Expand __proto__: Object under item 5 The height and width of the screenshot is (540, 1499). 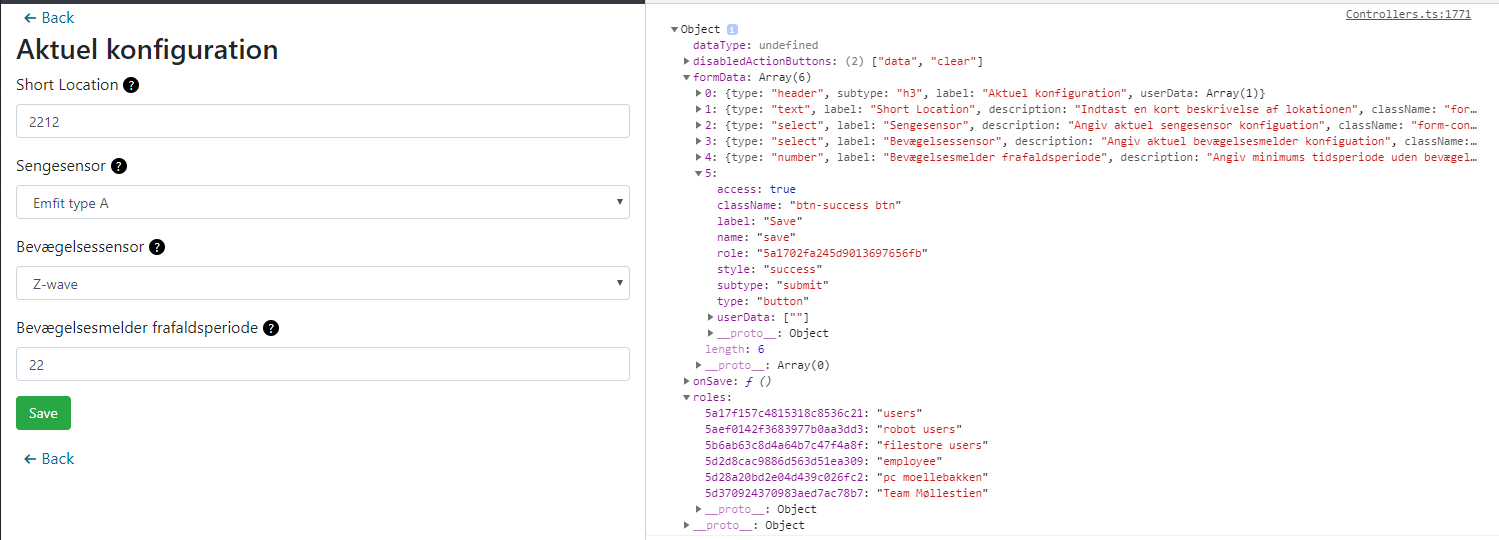[711, 334]
